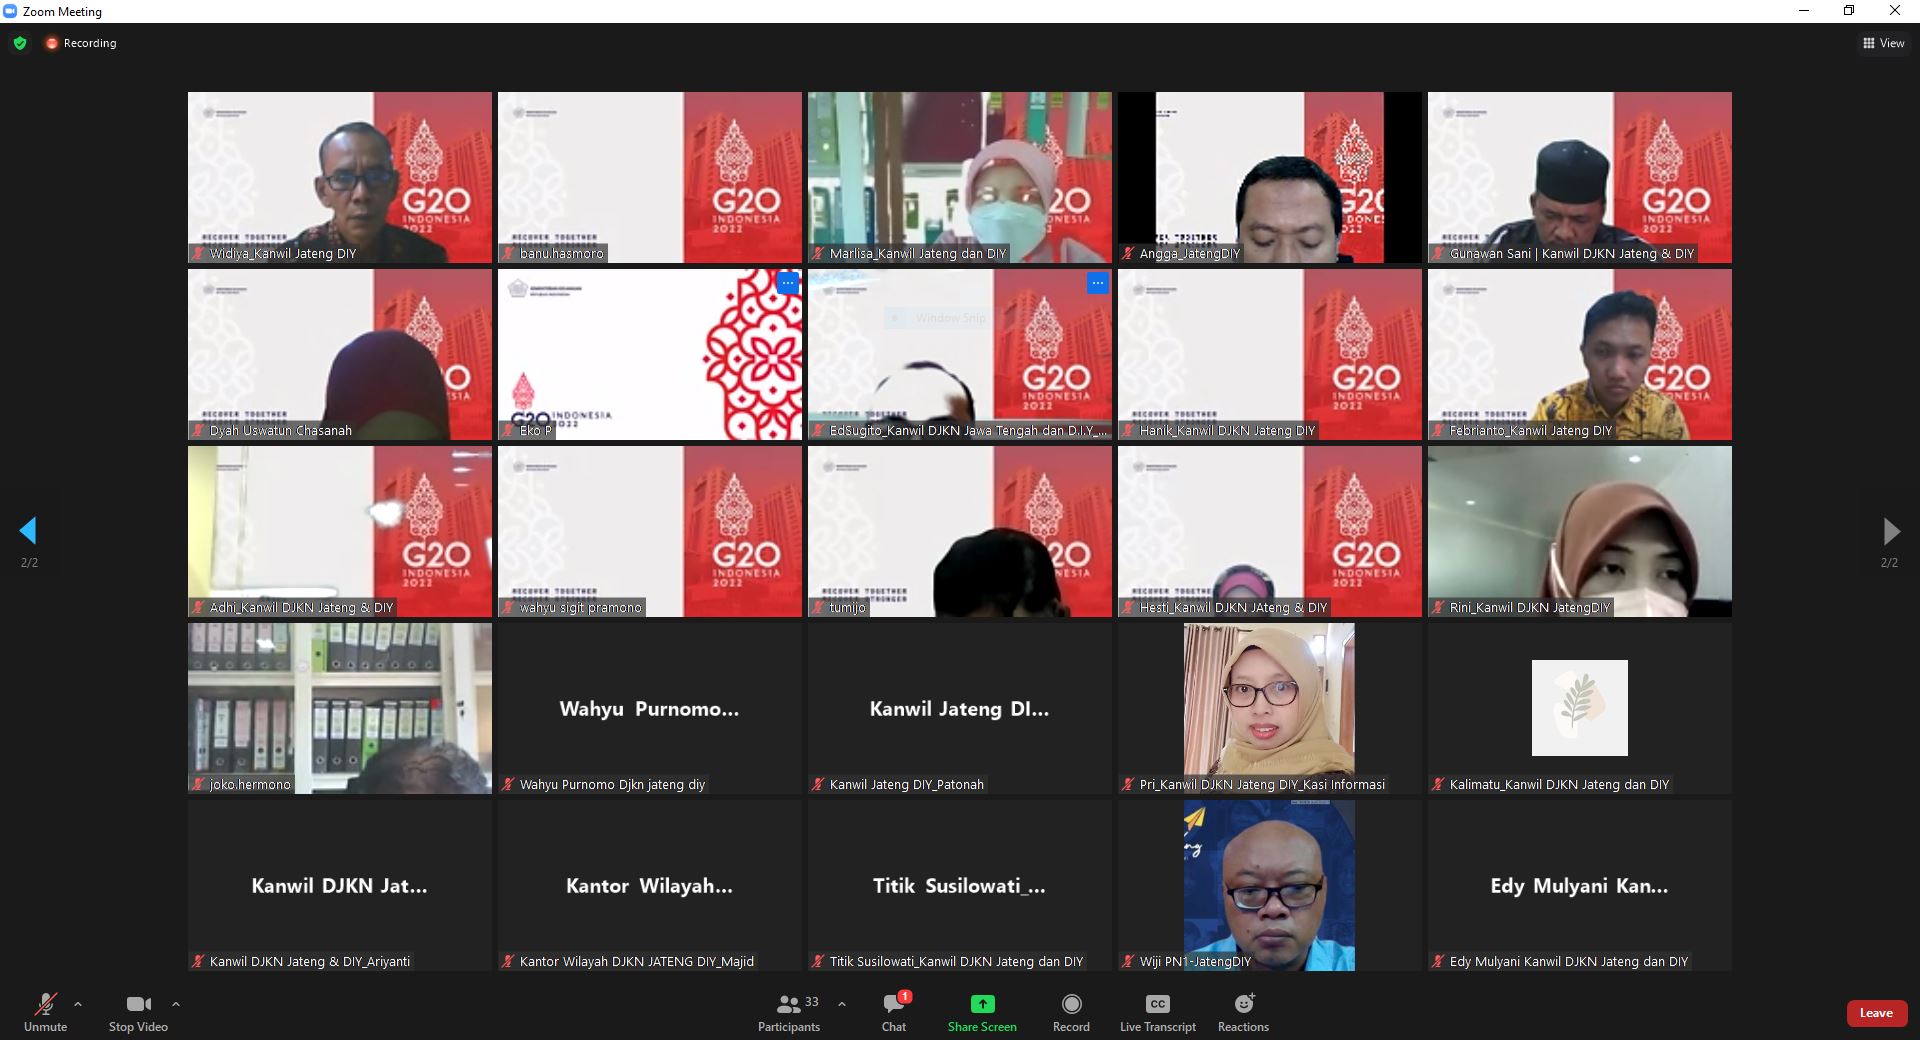The image size is (1920, 1040).
Task: Click the green encryption shield icon
Action: click(x=20, y=43)
